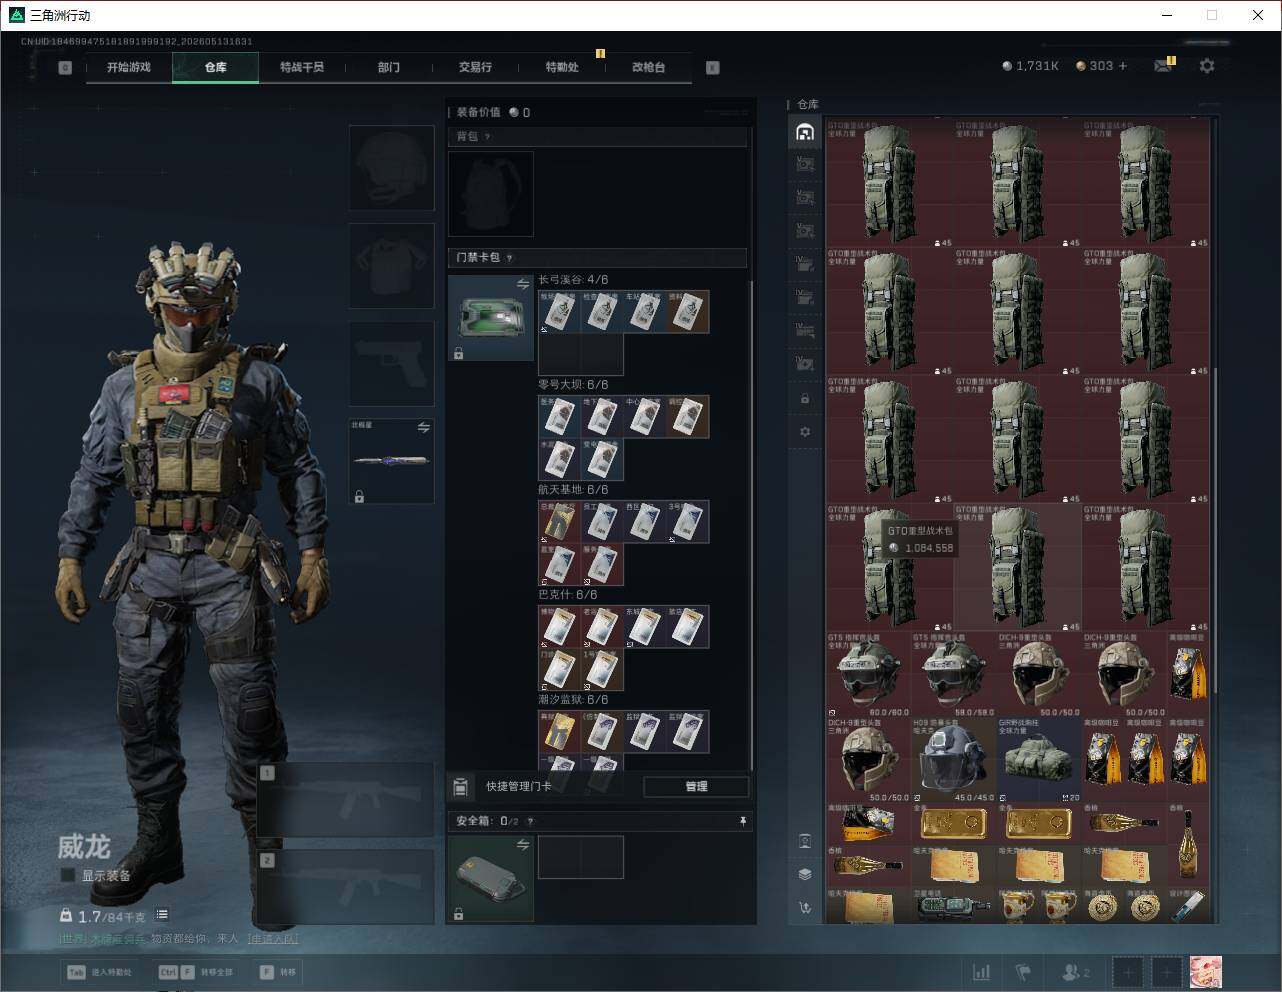
Task: Enable the 显示装备 checkbox
Action: (x=67, y=875)
